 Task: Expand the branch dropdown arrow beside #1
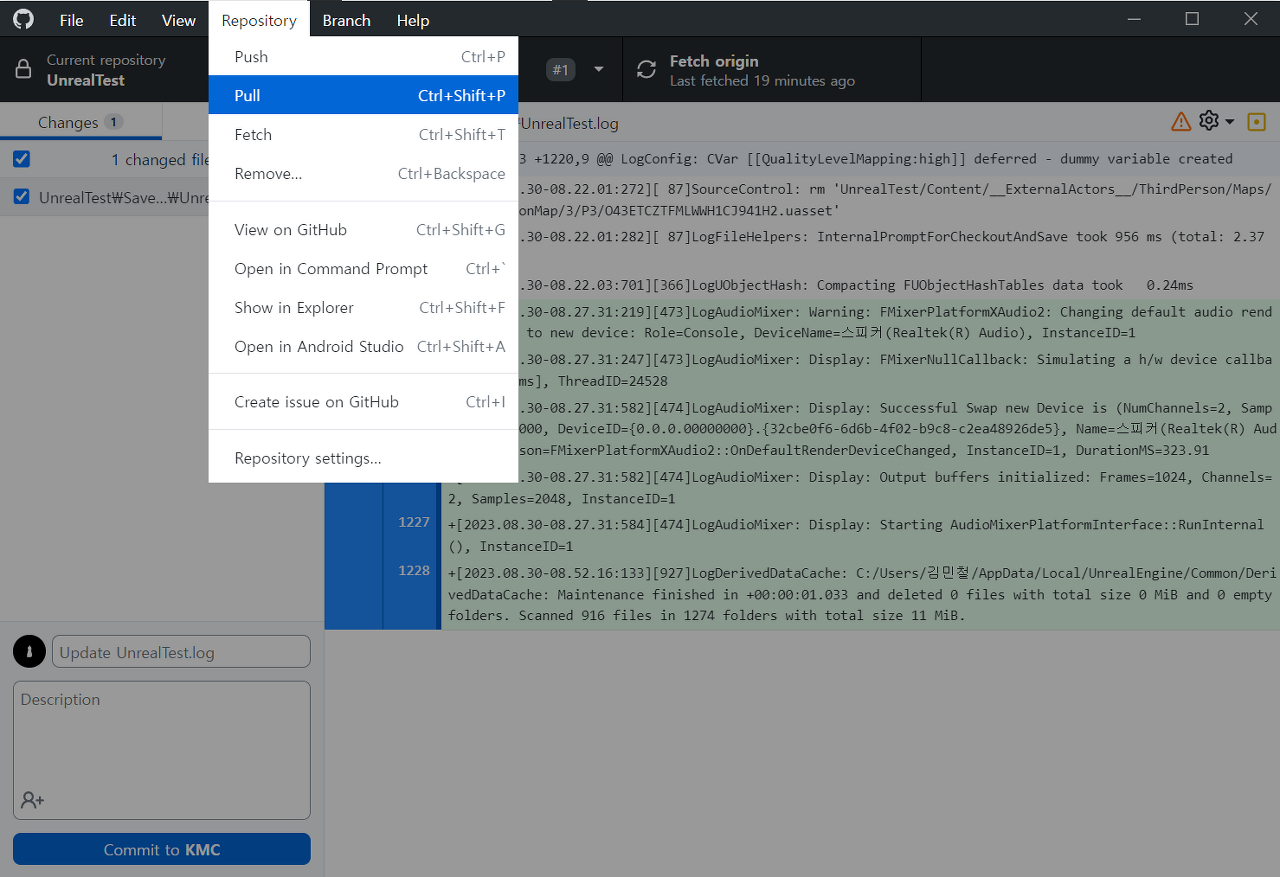tap(599, 70)
